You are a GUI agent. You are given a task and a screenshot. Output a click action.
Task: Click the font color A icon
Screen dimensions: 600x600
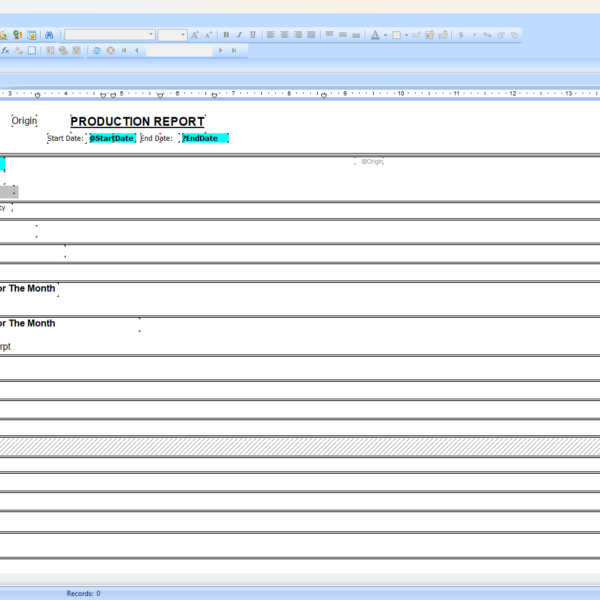375,35
